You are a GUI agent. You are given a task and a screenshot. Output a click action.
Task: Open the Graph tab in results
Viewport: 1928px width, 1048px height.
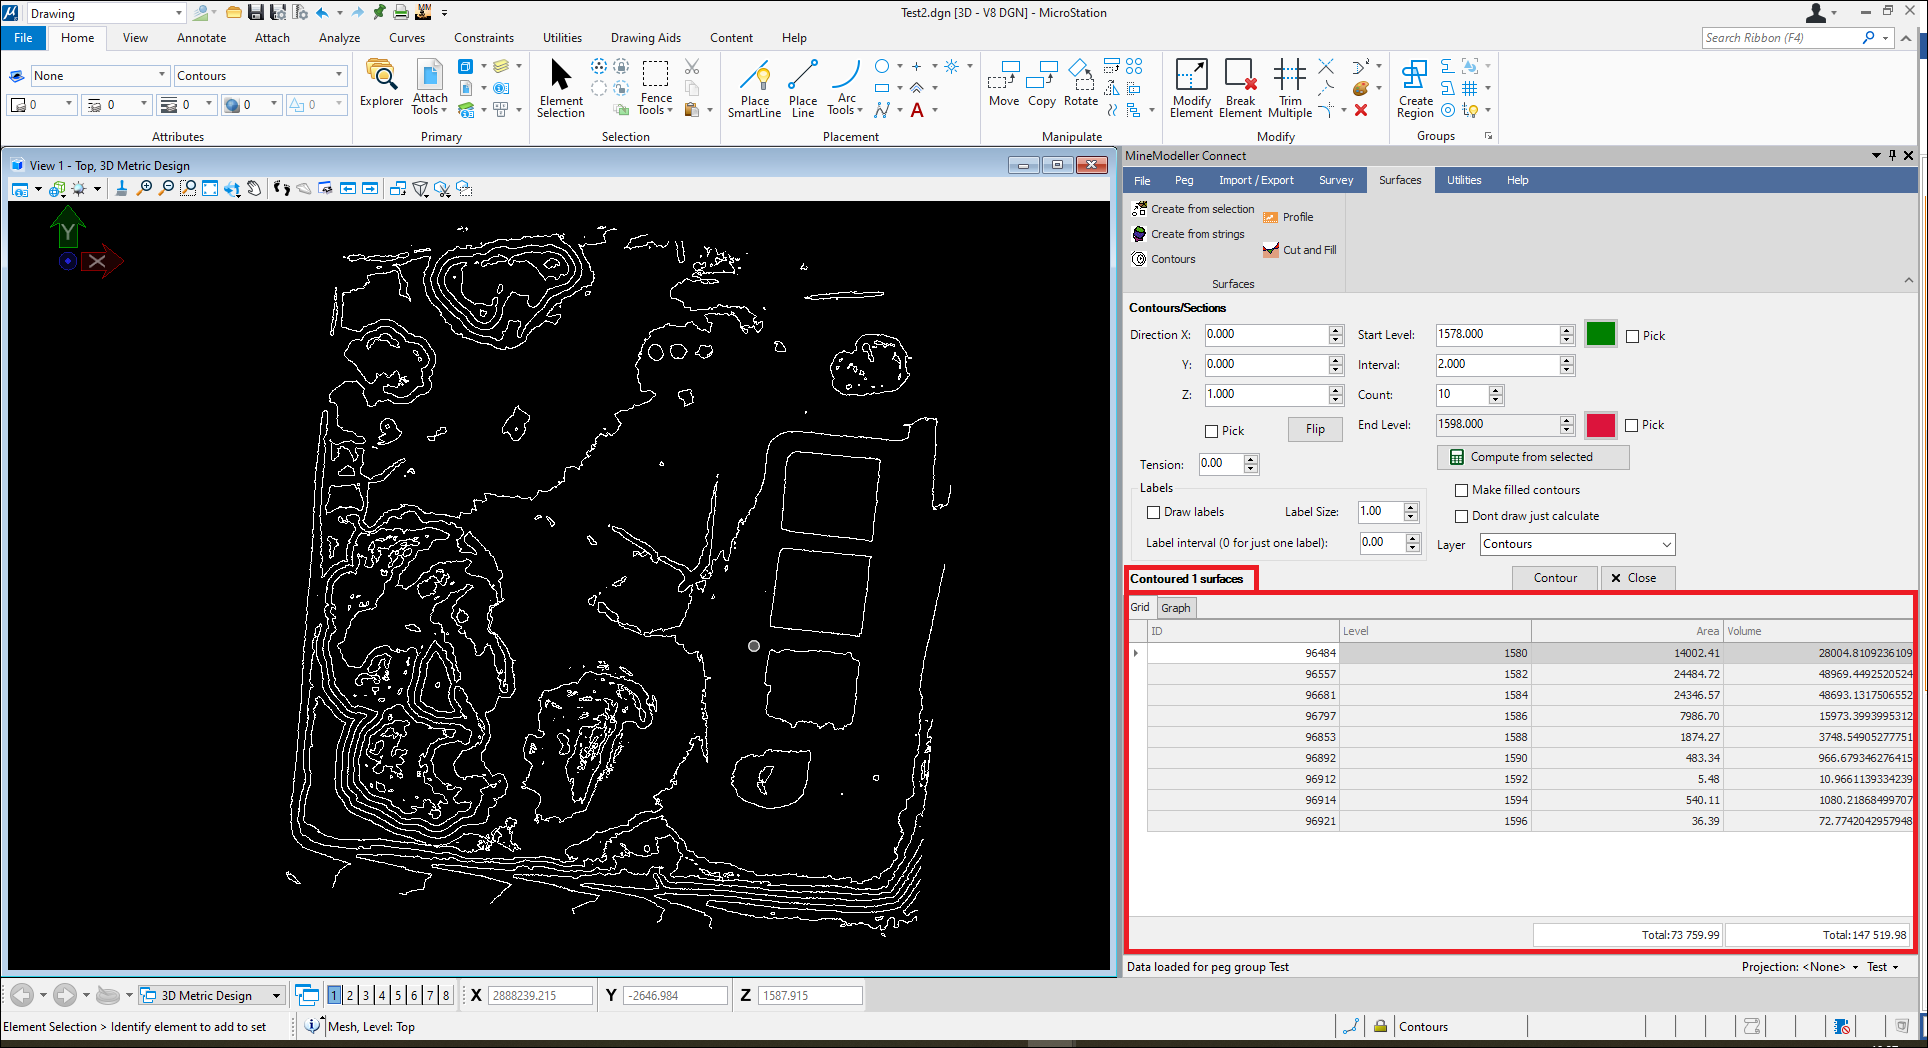coord(1175,608)
